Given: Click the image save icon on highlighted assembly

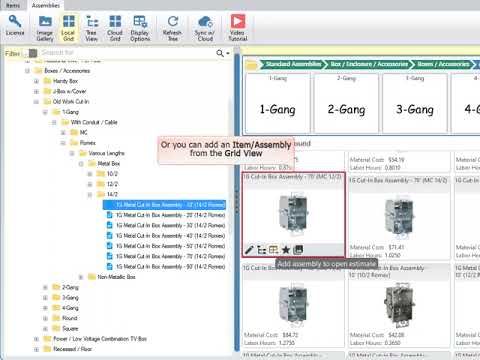Looking at the screenshot, I should [x=298, y=250].
